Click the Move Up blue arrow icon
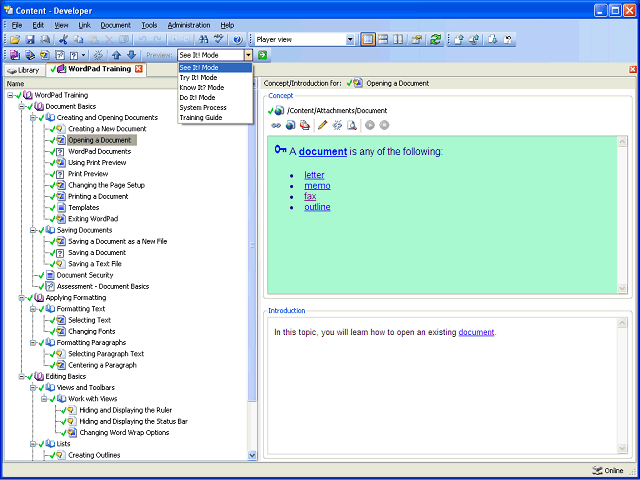 pos(117,55)
